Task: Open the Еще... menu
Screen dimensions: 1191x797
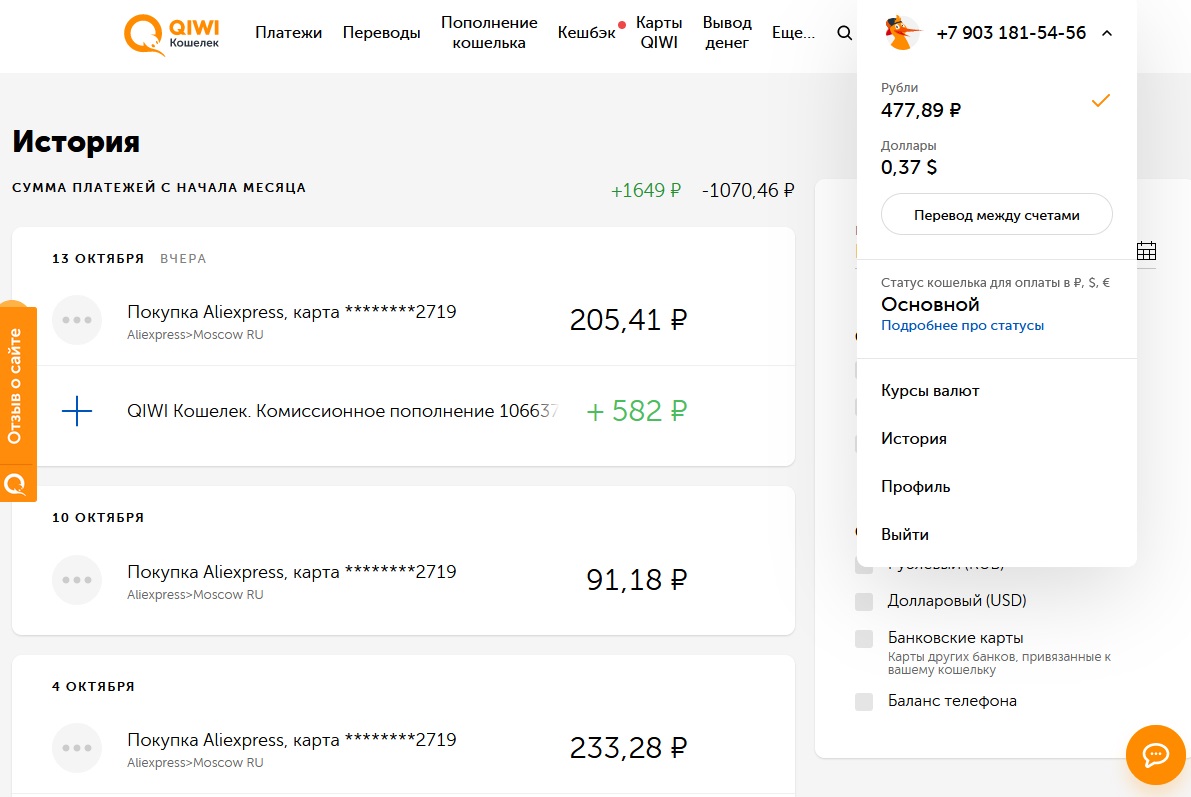Action: tap(793, 33)
